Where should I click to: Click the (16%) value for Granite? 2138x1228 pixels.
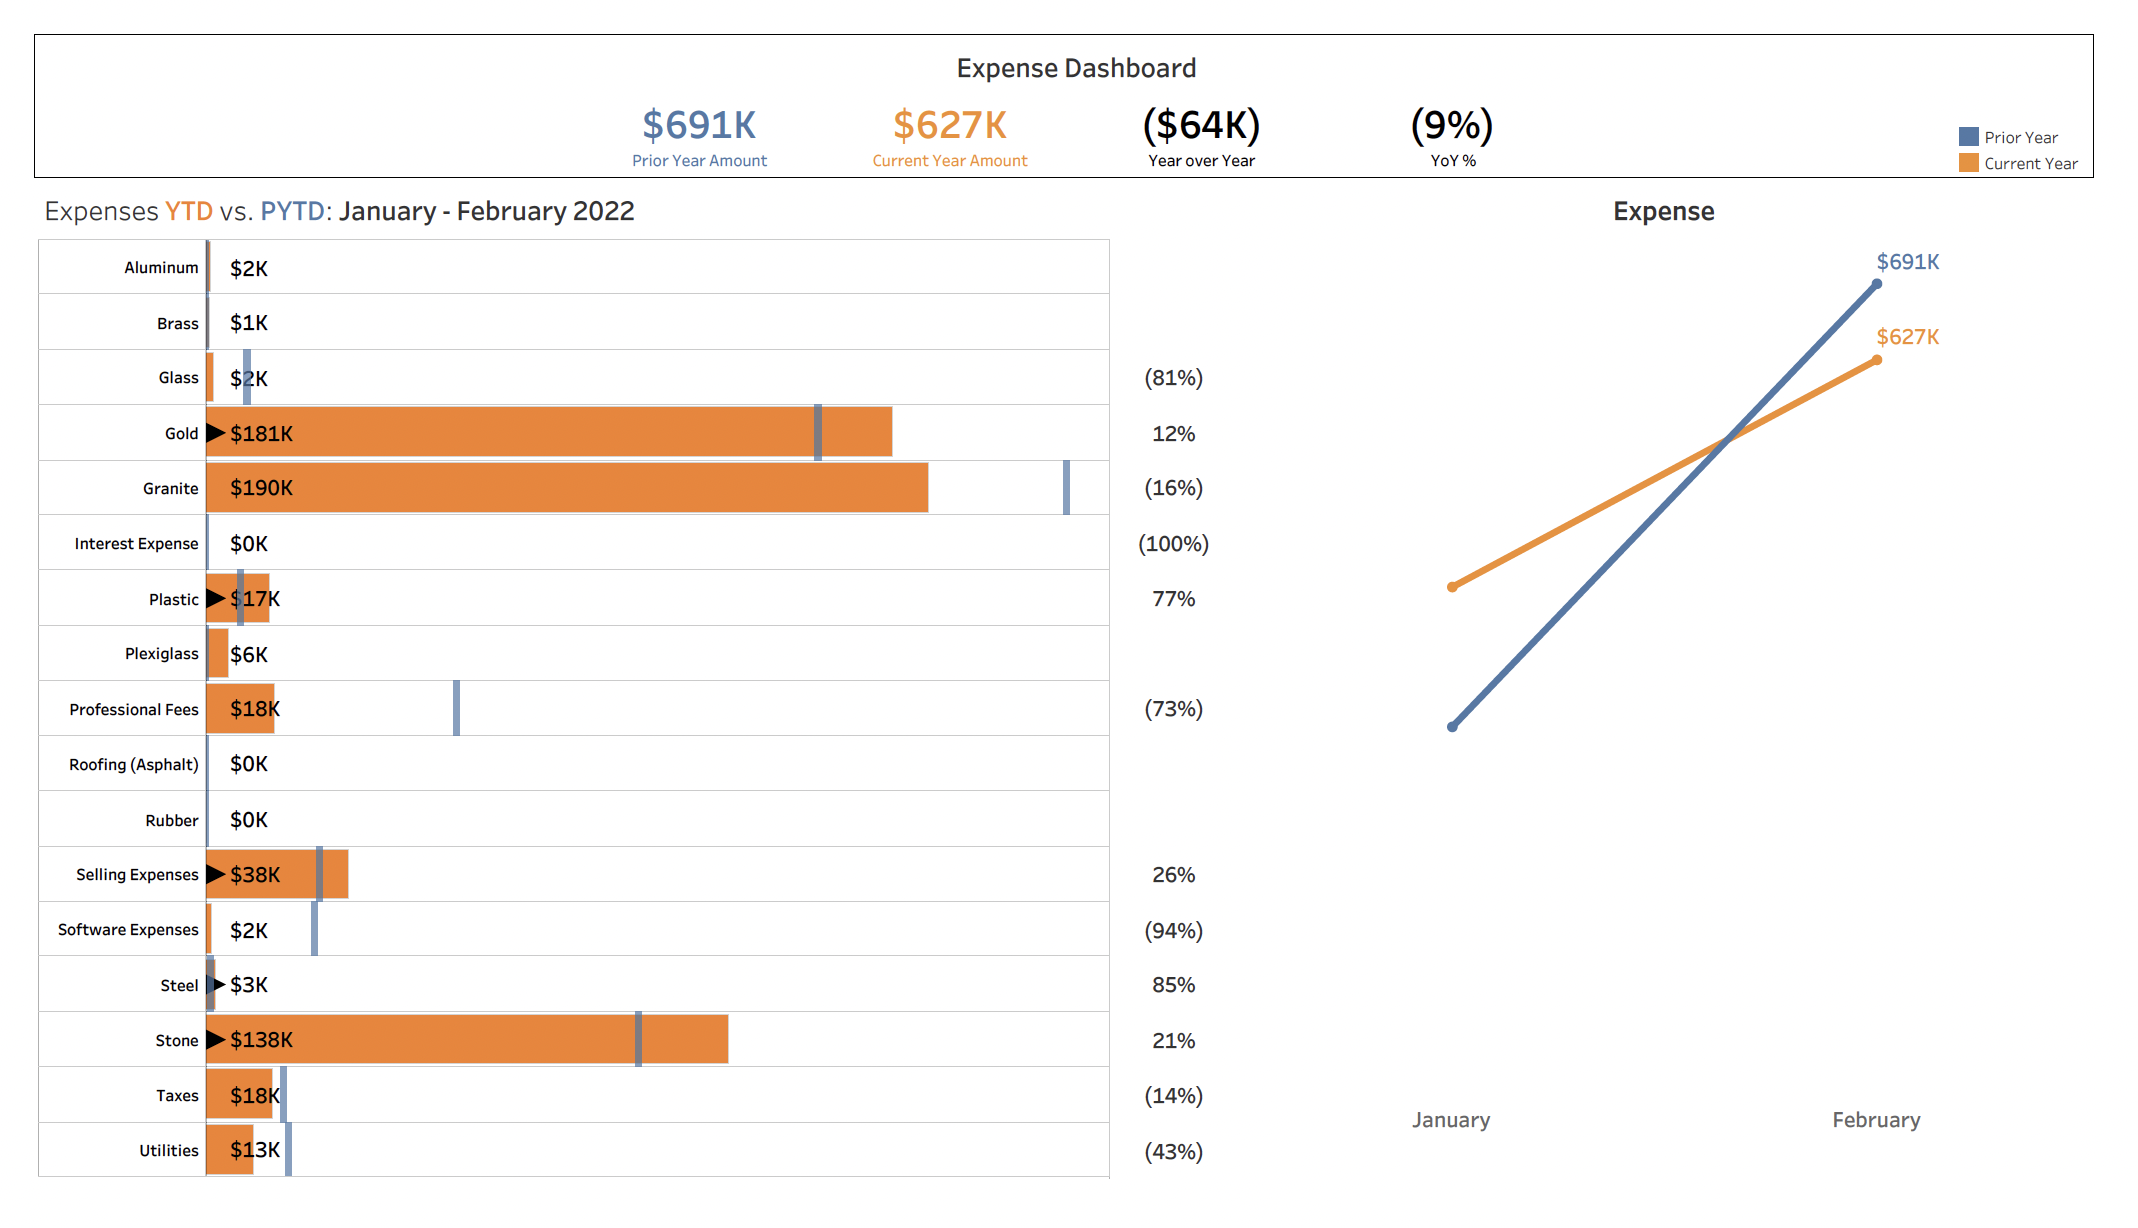coord(1173,488)
